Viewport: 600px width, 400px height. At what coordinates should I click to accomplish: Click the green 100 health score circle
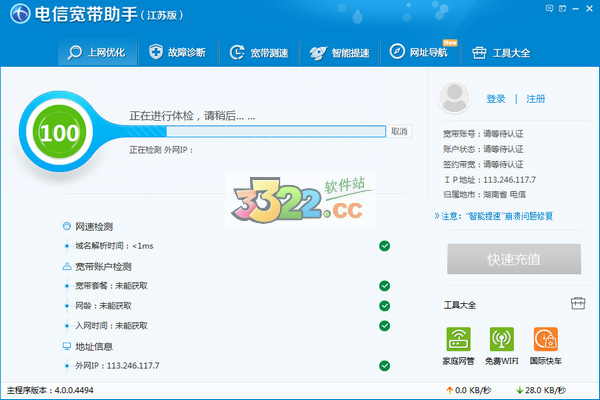59,132
